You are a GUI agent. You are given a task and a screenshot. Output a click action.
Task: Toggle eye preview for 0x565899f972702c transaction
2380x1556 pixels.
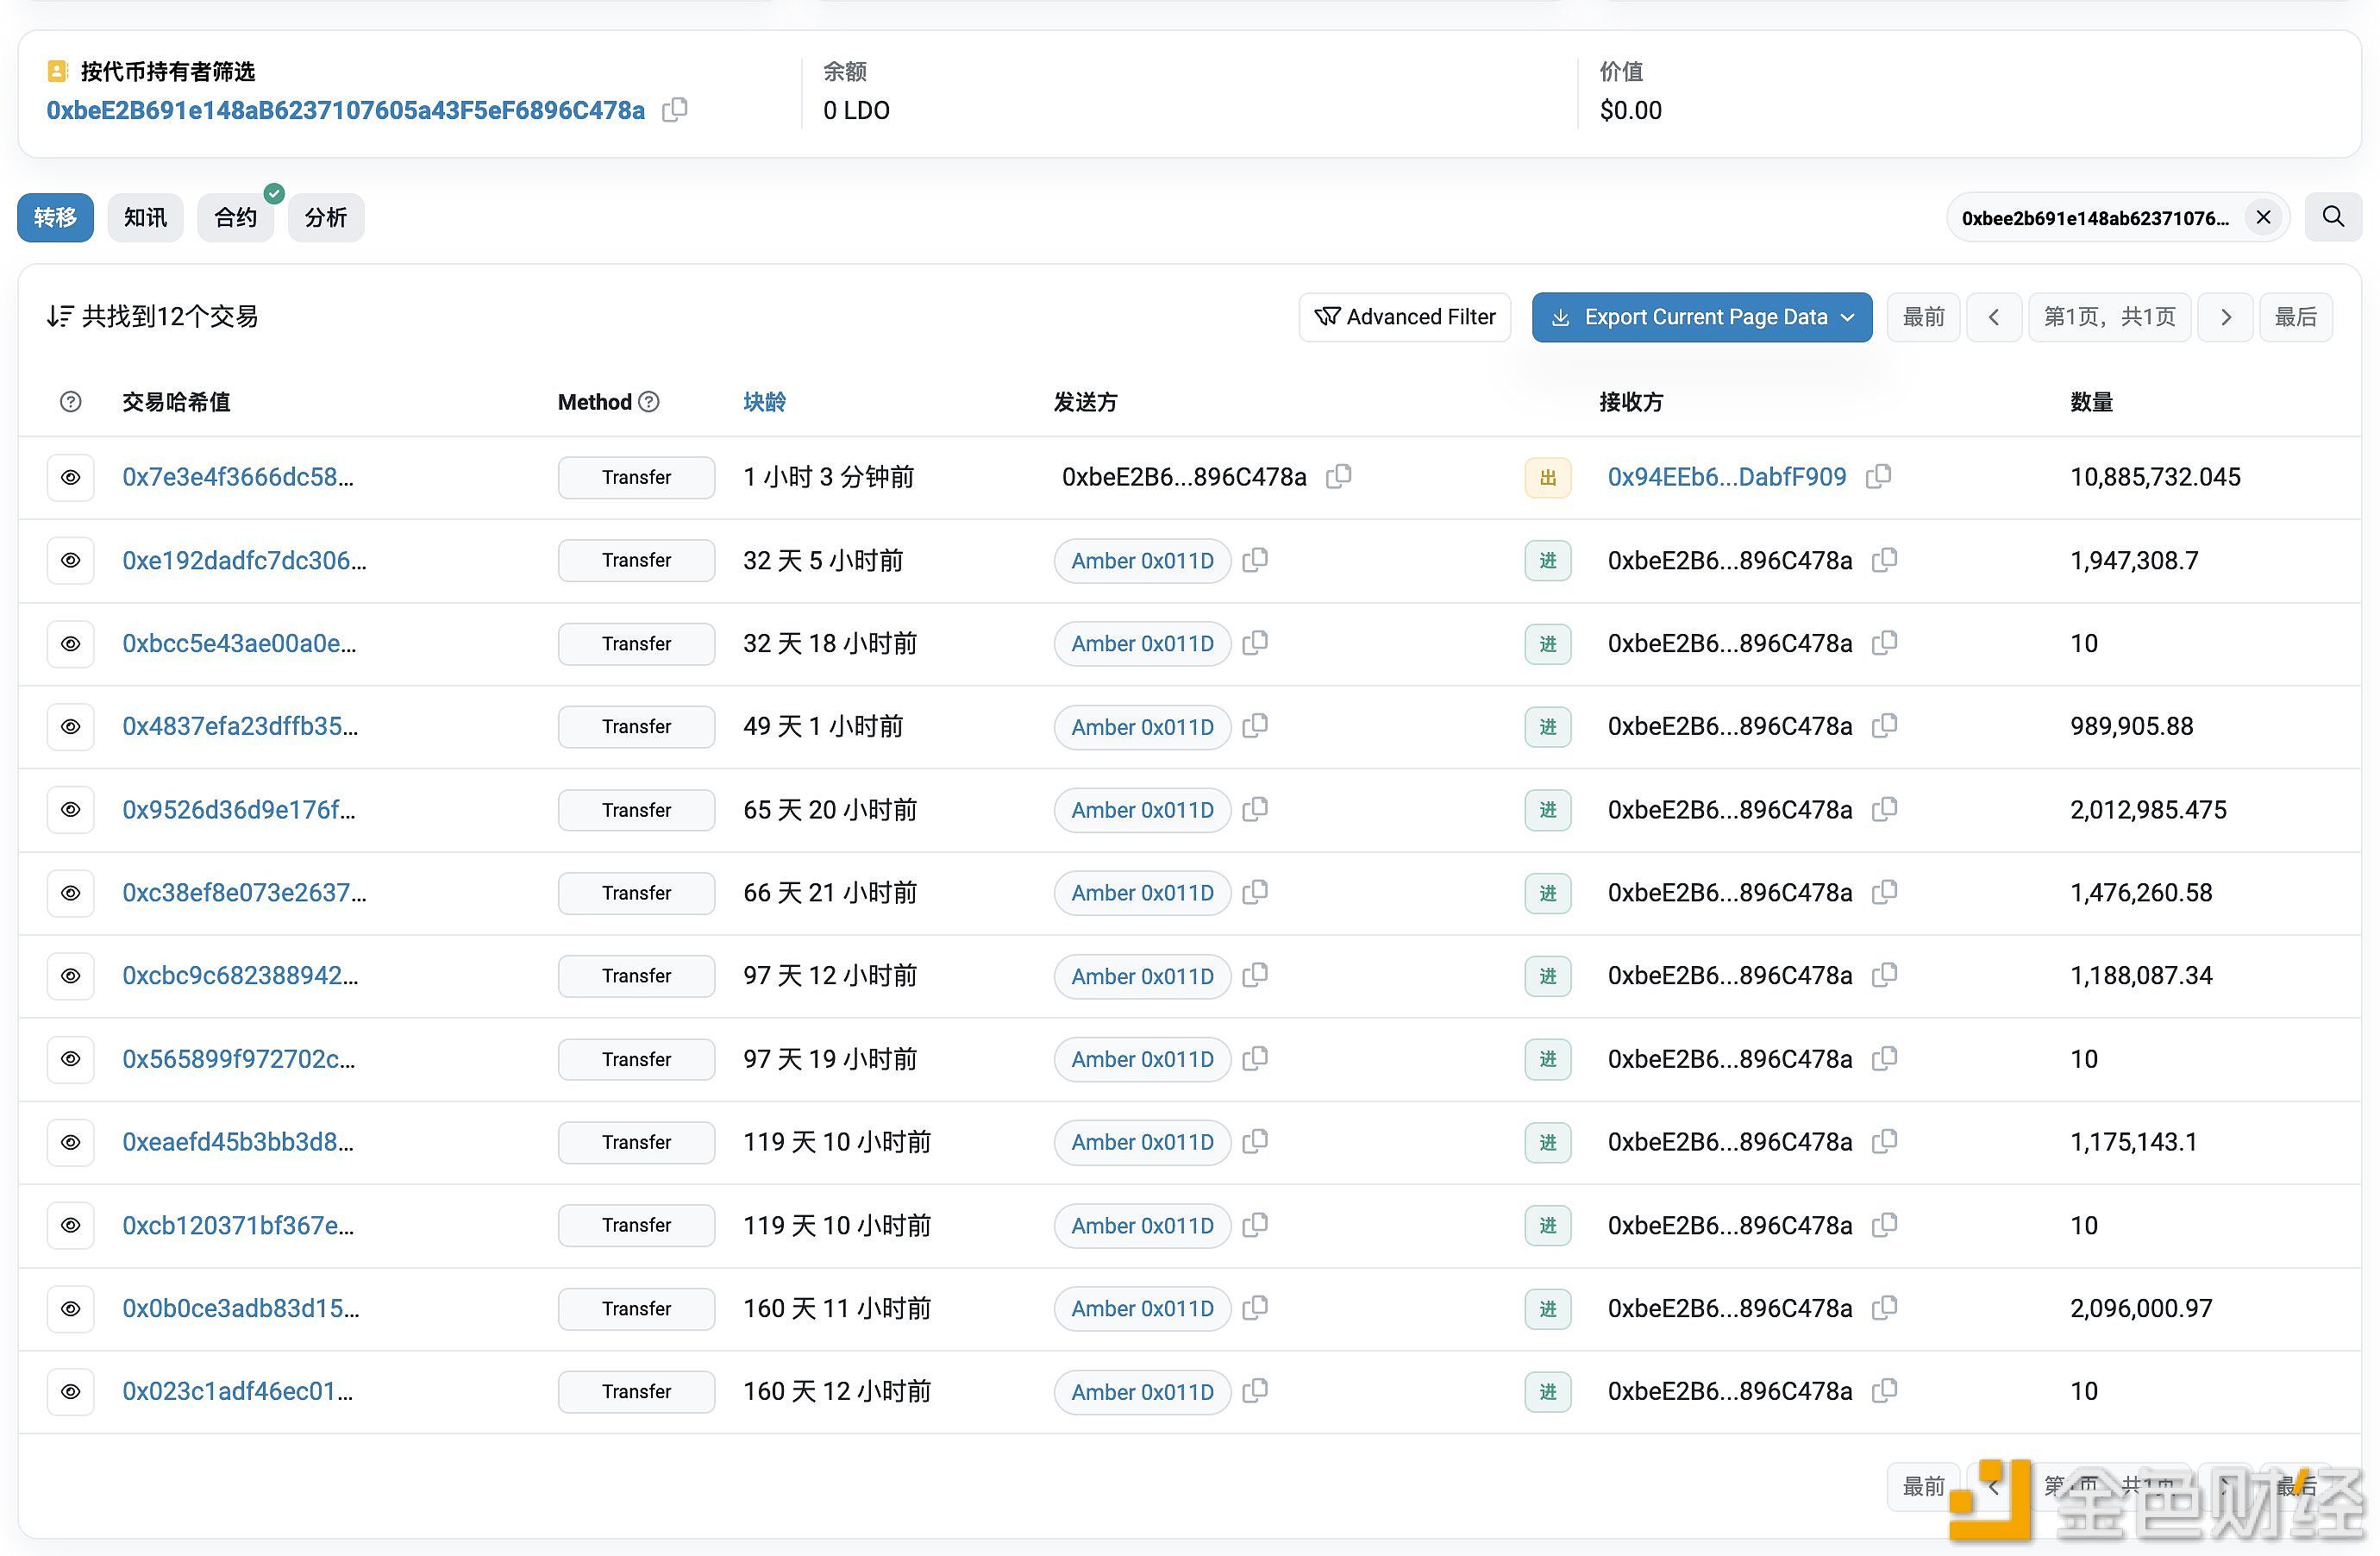tap(71, 1058)
